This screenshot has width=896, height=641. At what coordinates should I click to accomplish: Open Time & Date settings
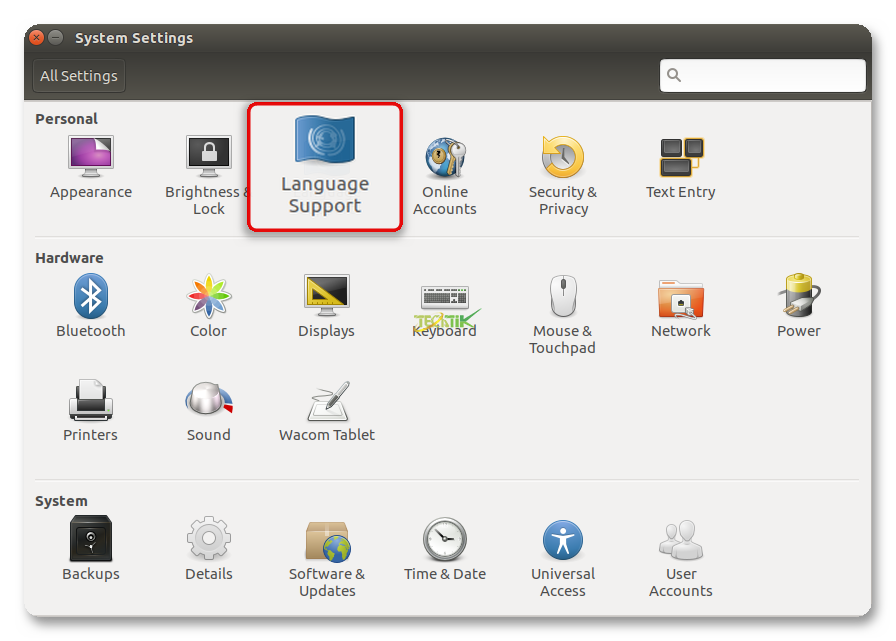(x=445, y=541)
